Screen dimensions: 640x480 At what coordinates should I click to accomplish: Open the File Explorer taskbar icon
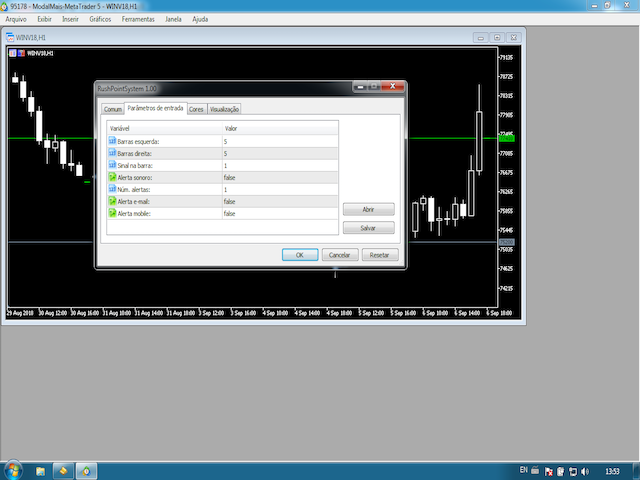(x=40, y=471)
